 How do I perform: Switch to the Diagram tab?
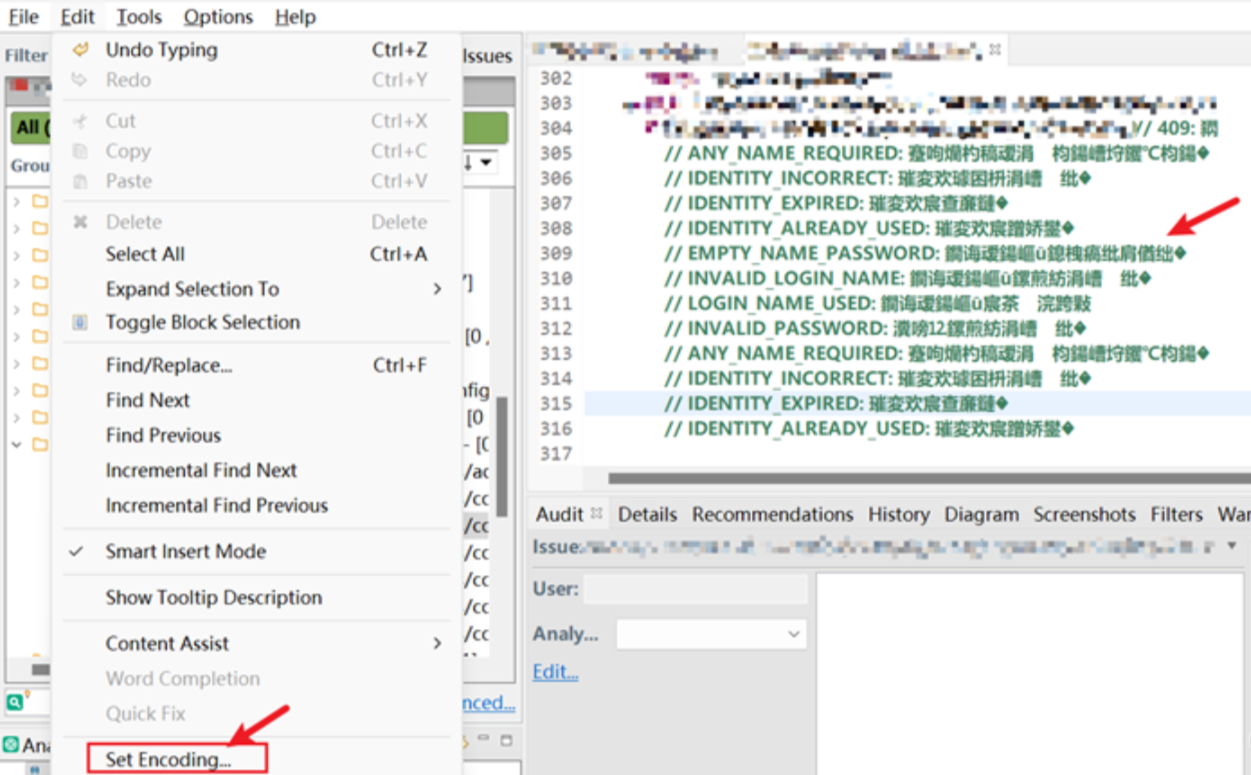coord(981,514)
